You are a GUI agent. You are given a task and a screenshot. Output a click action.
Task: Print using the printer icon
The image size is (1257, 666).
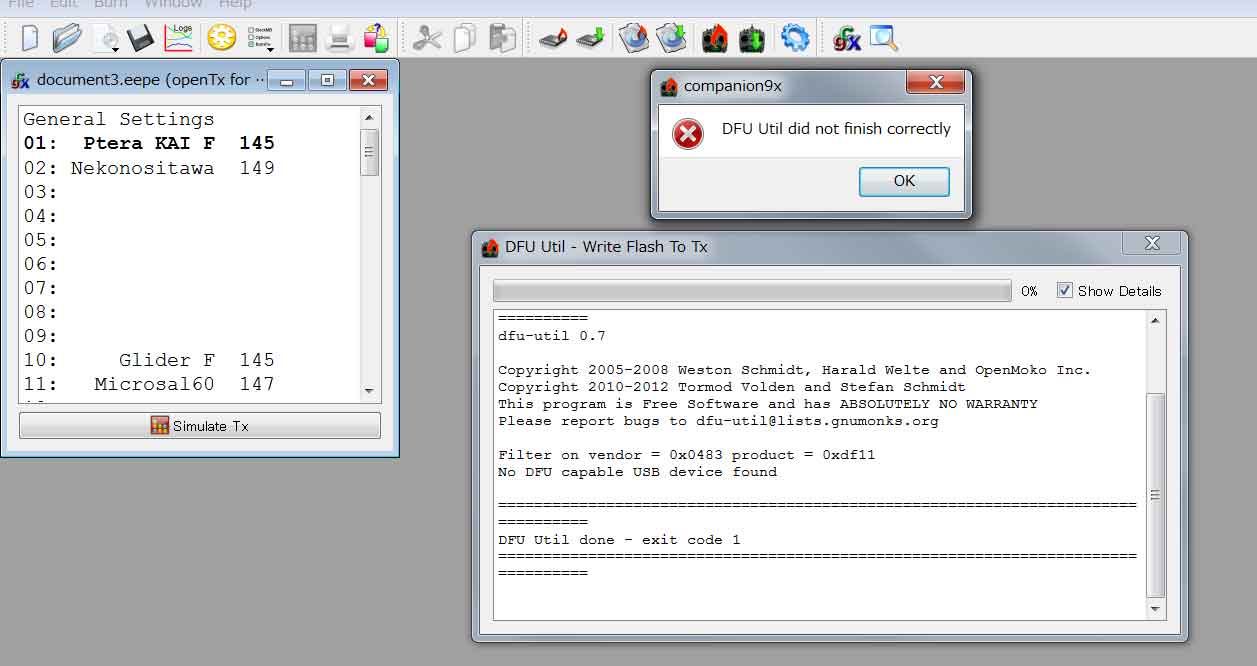point(340,39)
